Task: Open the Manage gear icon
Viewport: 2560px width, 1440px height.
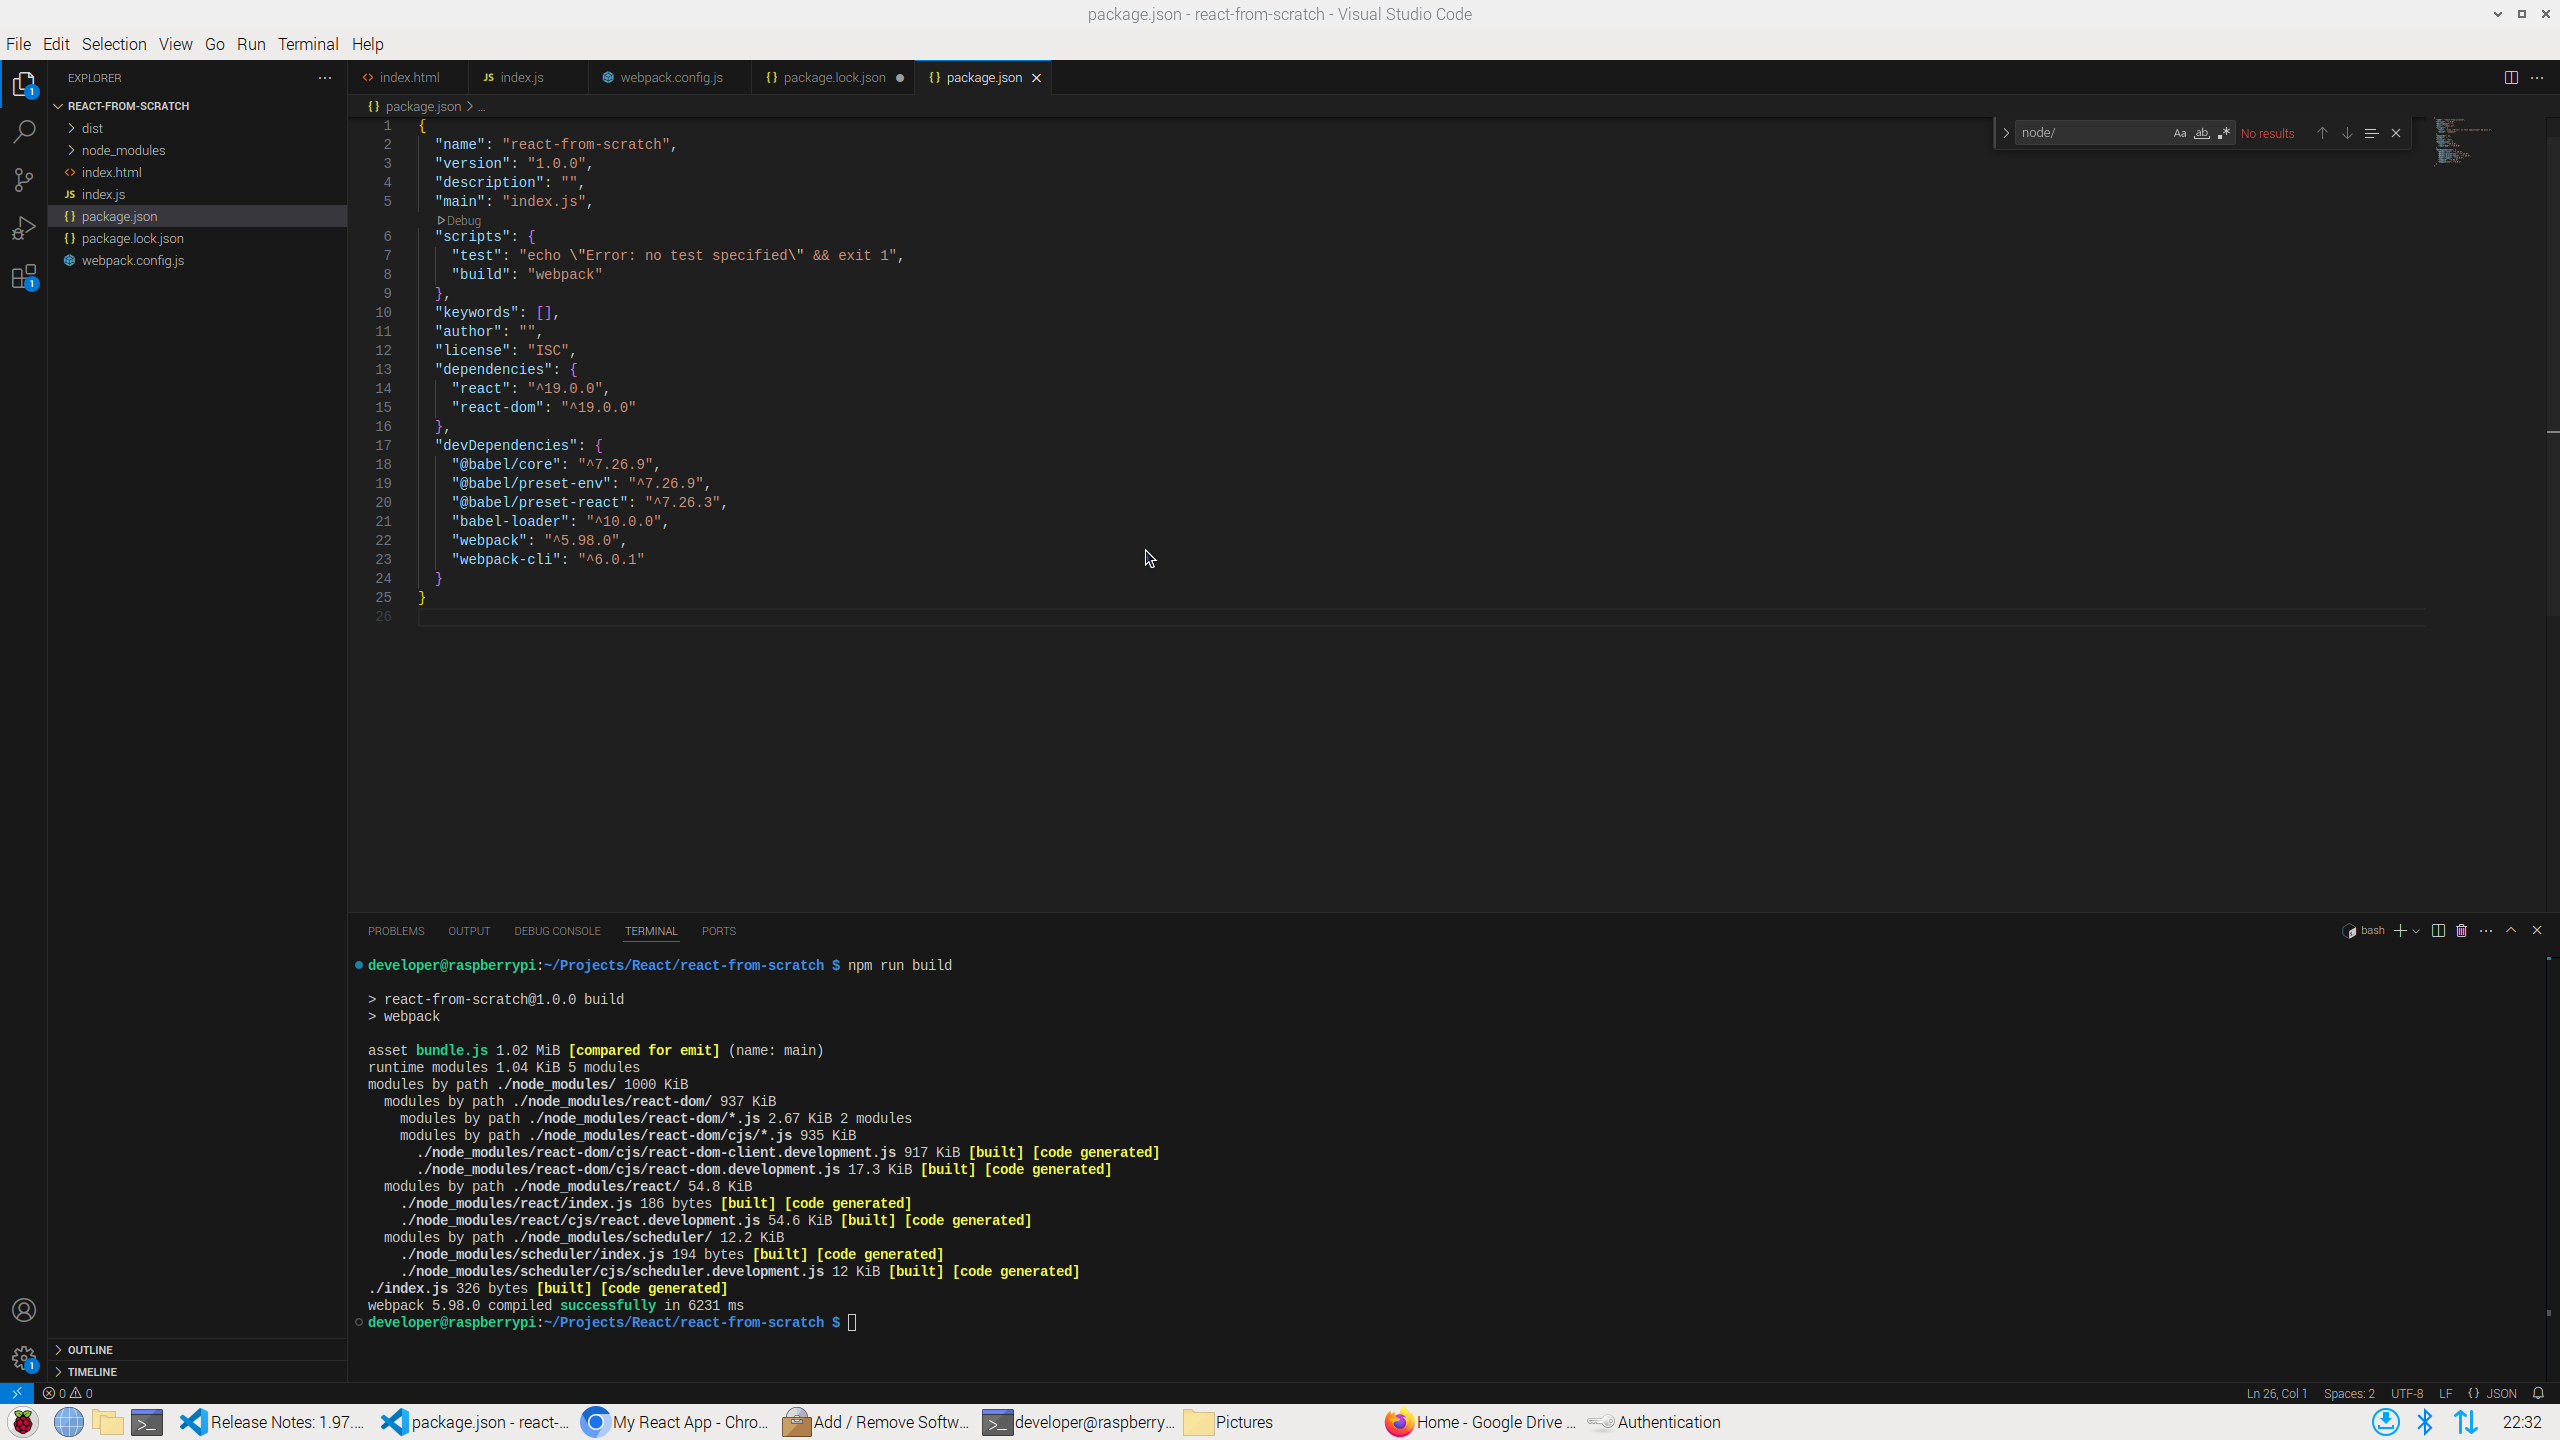Action: point(24,1358)
